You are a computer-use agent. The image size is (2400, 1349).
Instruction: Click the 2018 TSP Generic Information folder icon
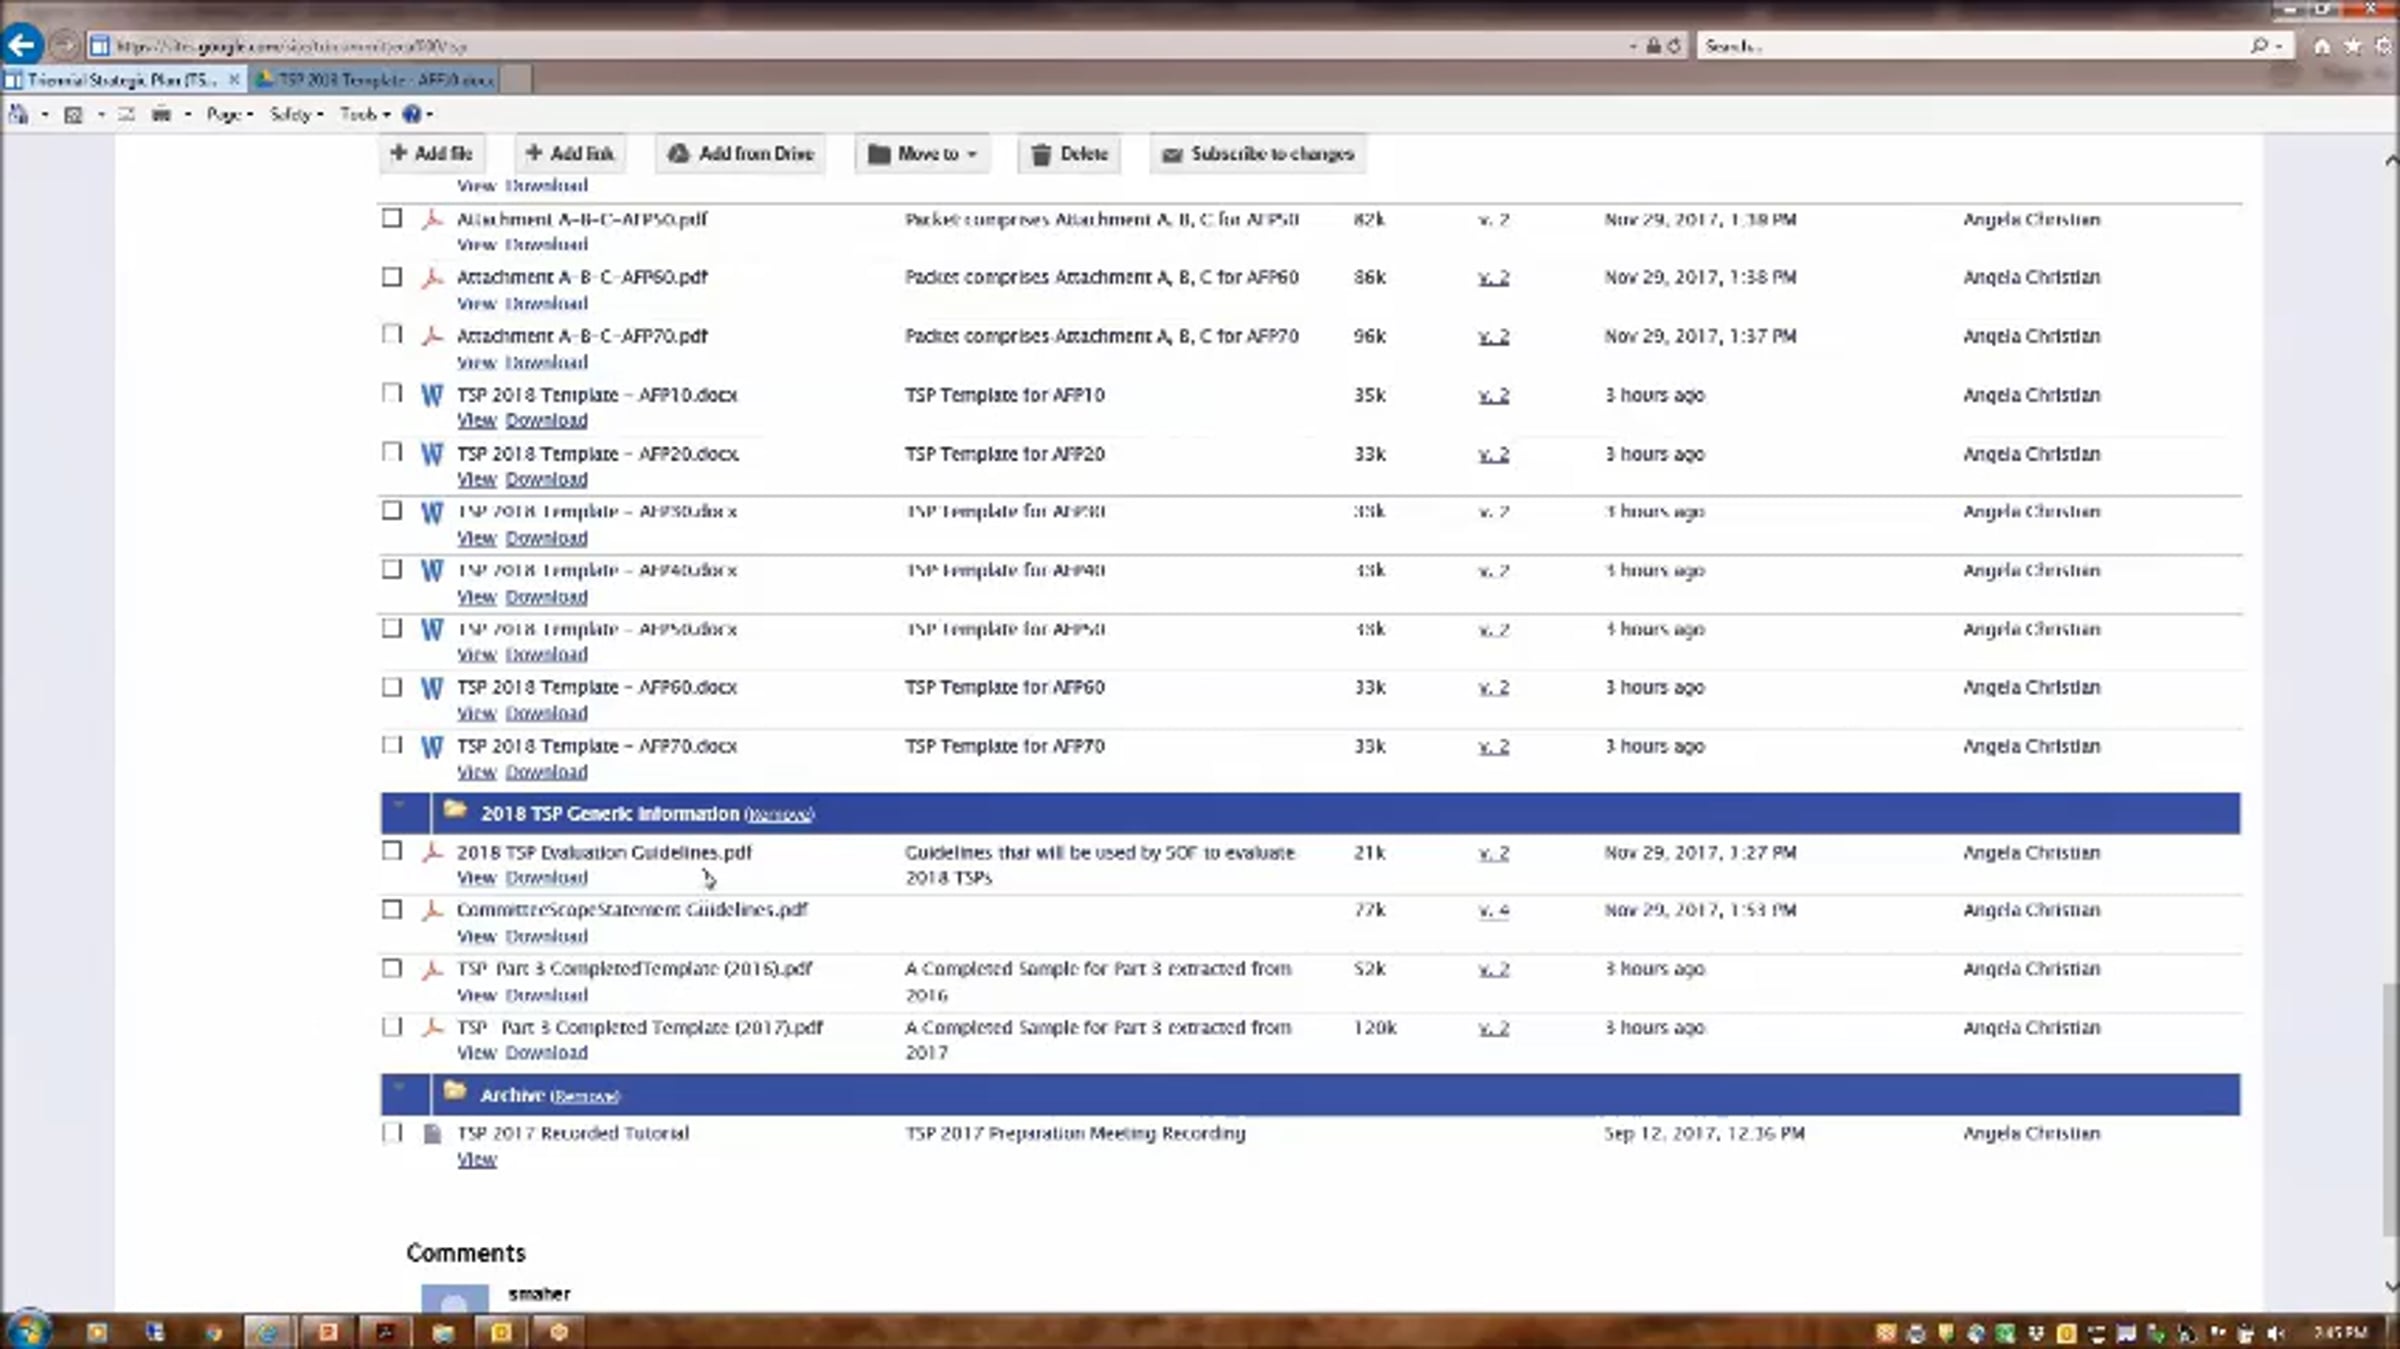pos(456,810)
